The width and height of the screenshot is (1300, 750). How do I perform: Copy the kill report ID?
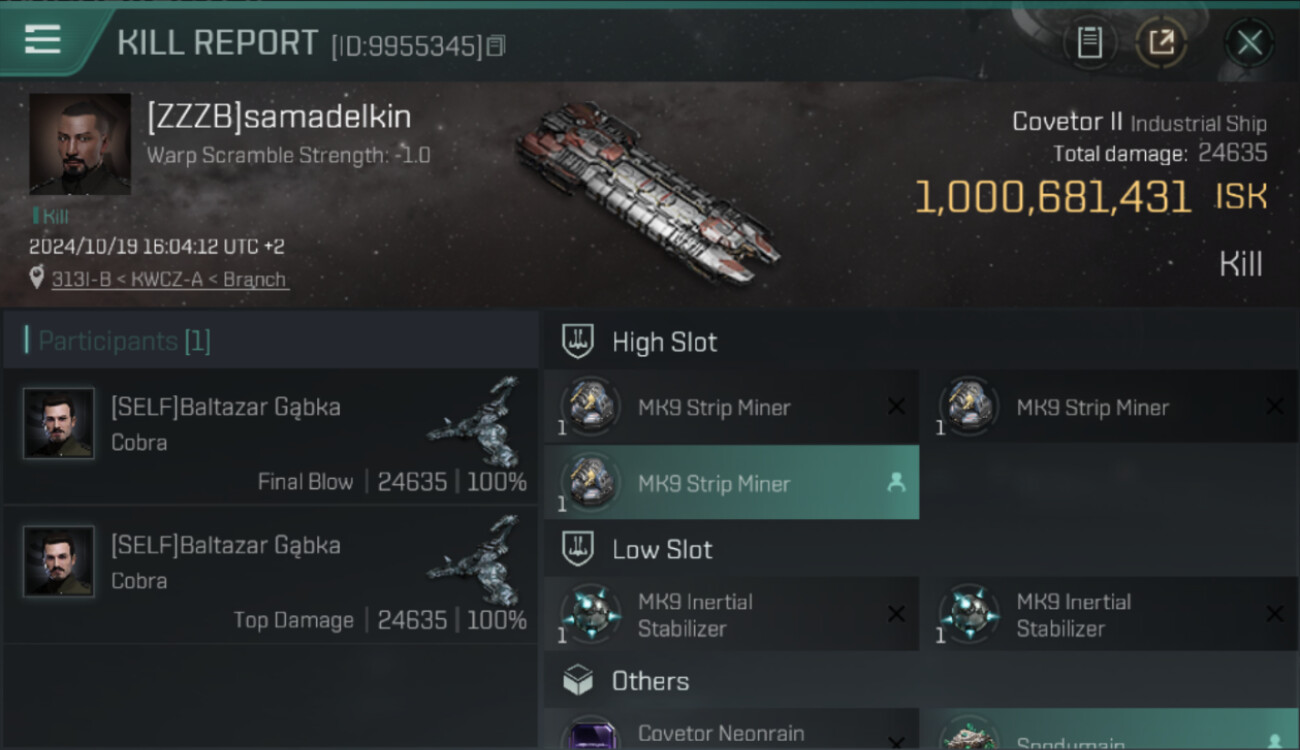tap(496, 46)
